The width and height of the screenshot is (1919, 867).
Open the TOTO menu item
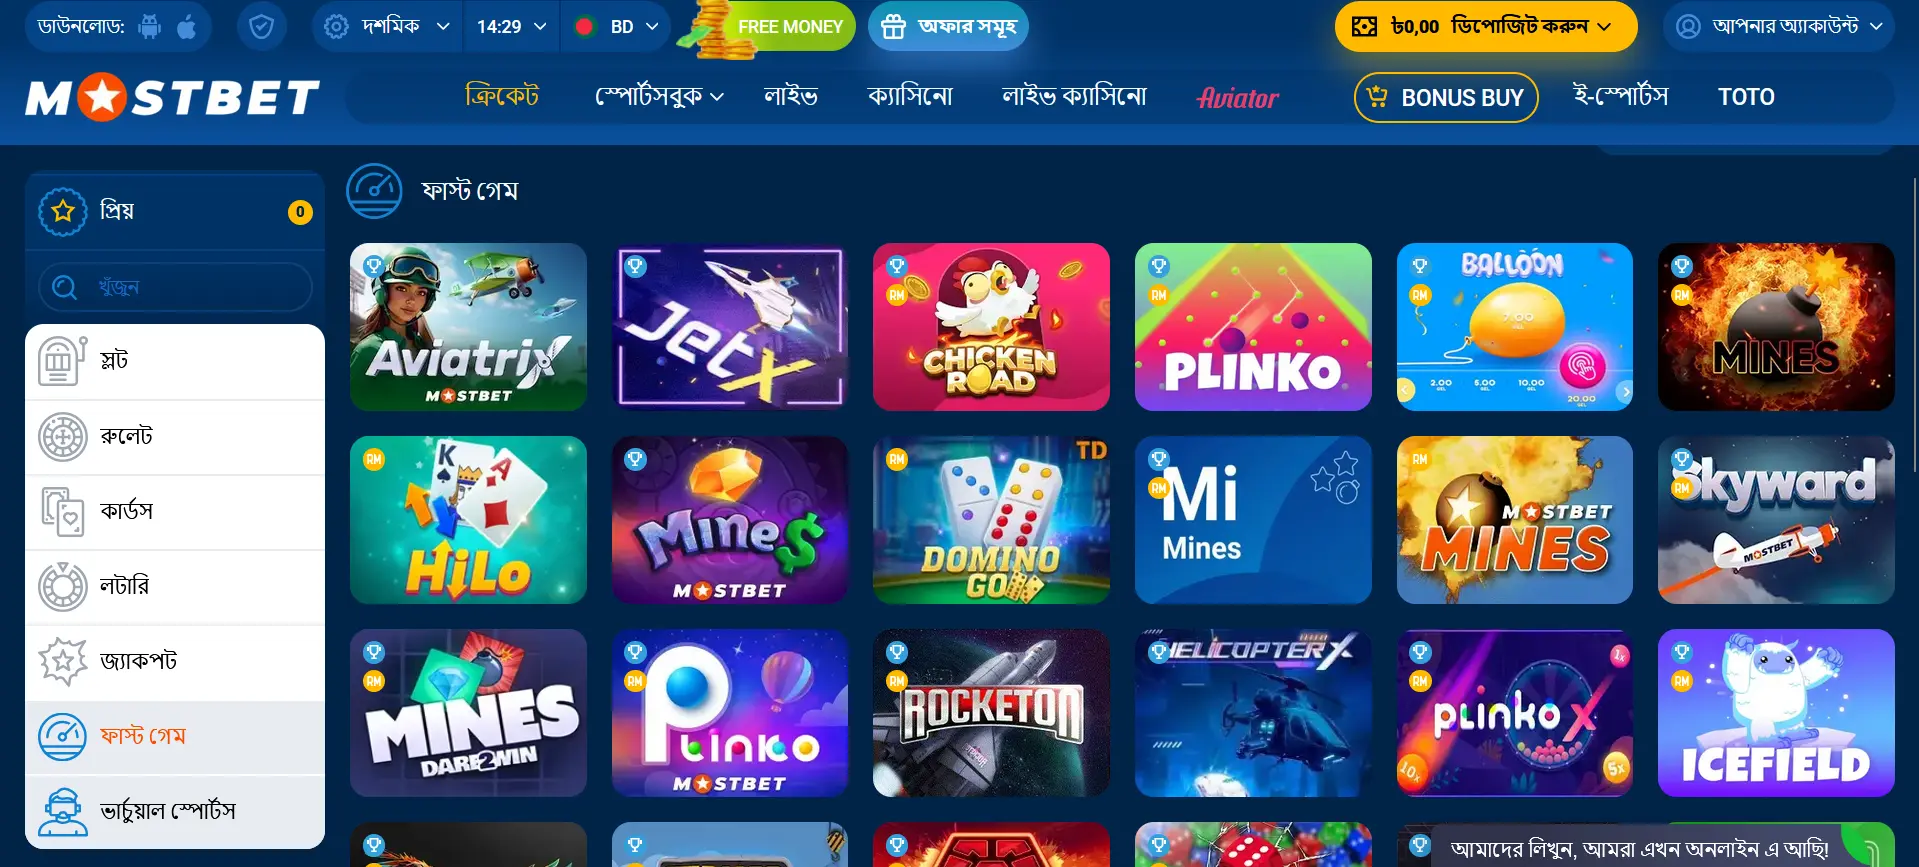(1746, 97)
